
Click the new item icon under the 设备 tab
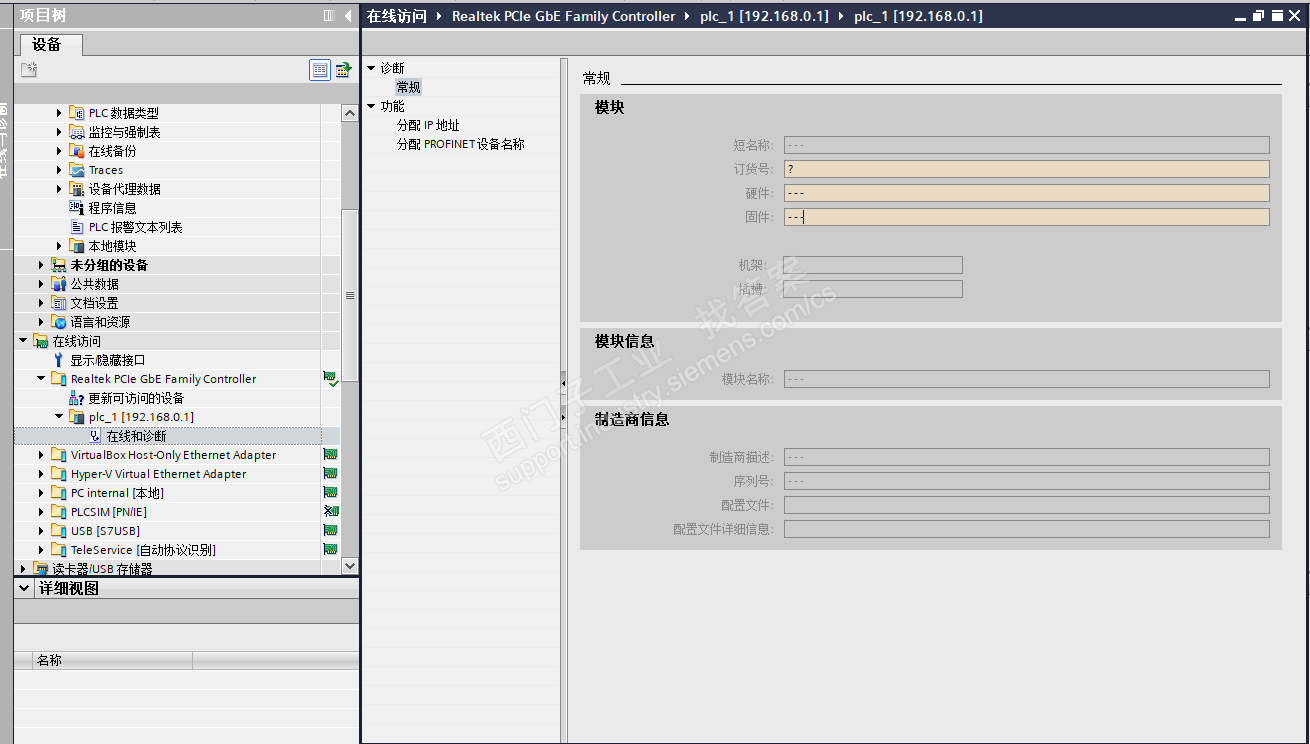pos(29,69)
